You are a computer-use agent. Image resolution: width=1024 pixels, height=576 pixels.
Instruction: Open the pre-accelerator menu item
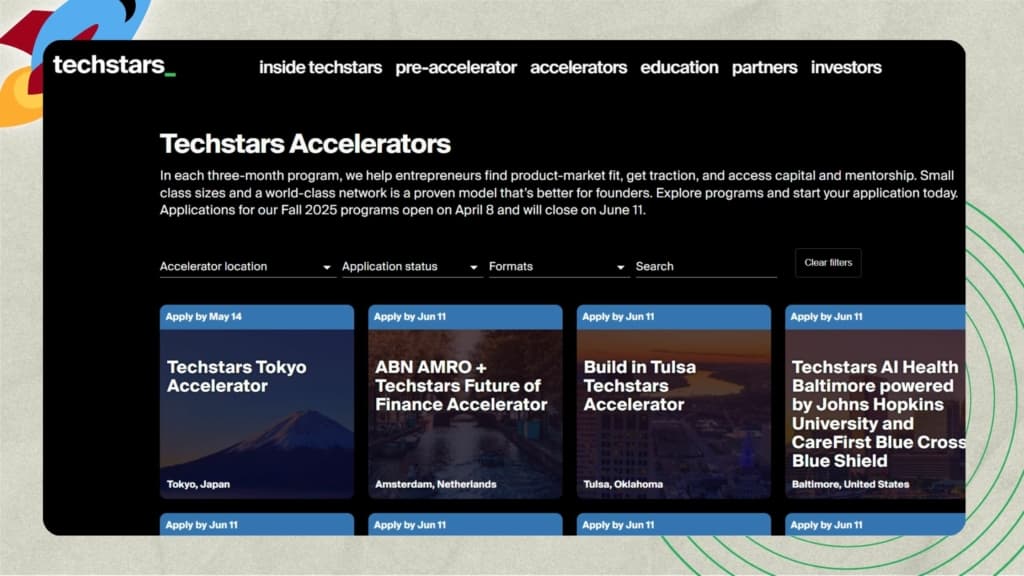(x=456, y=67)
